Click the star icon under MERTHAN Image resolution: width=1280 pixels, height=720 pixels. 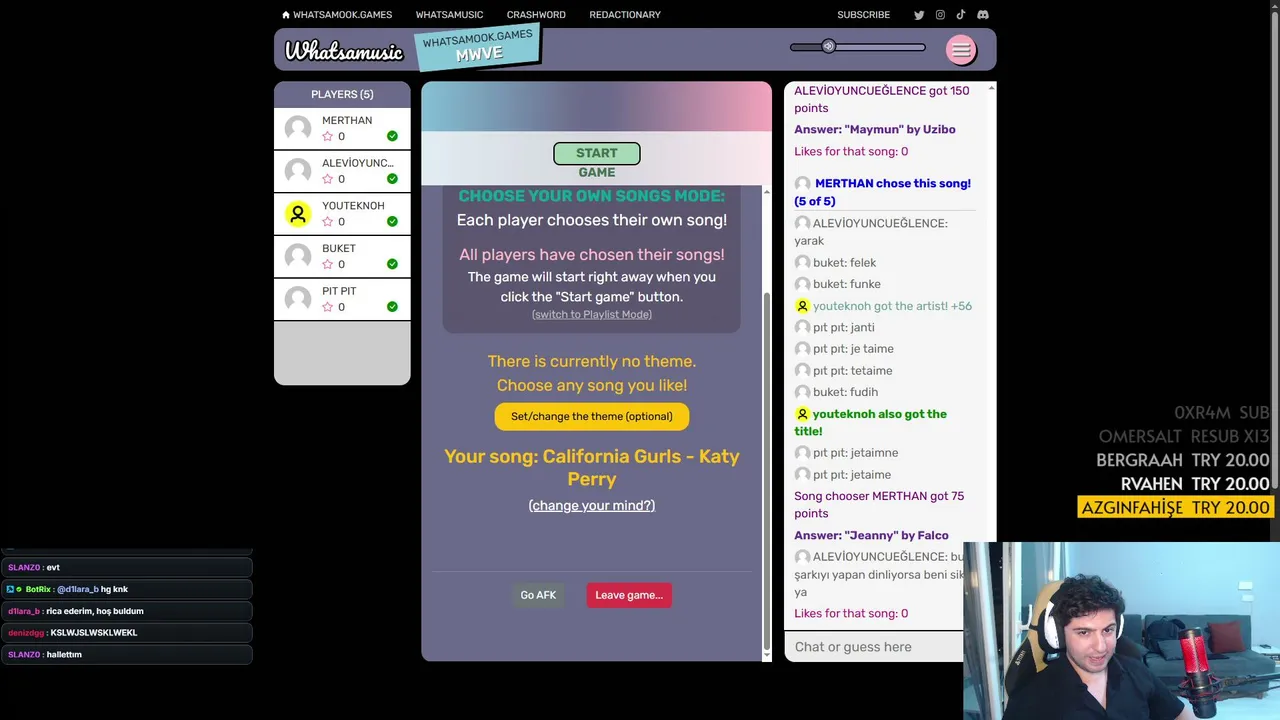click(327, 136)
